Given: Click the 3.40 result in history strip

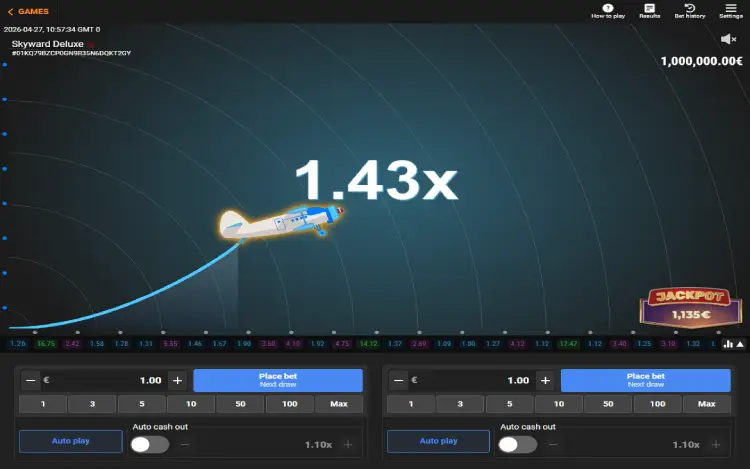Looking at the screenshot, I should coord(619,344).
